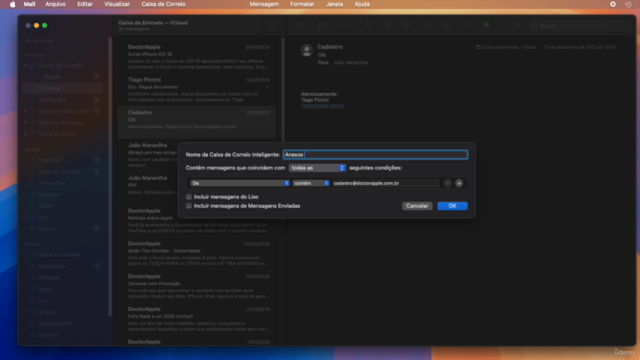This screenshot has width=640, height=360.
Task: Open the Mensagem menu
Action: pos(264,4)
